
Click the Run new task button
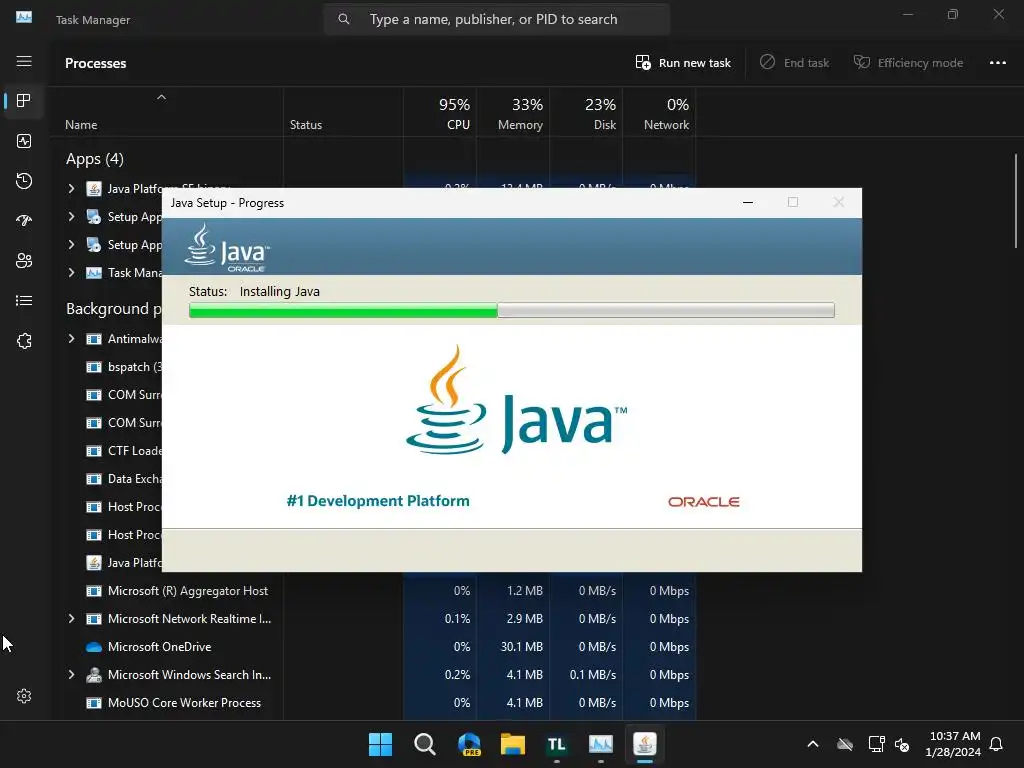[683, 63]
